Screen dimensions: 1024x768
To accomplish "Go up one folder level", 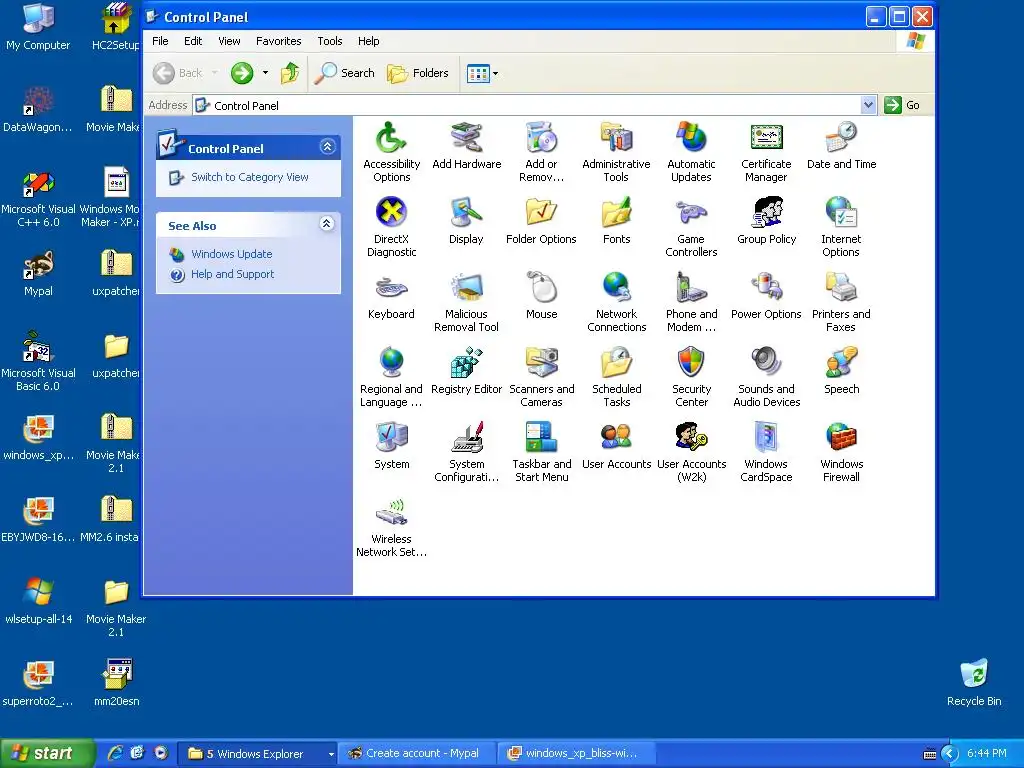I will (290, 73).
